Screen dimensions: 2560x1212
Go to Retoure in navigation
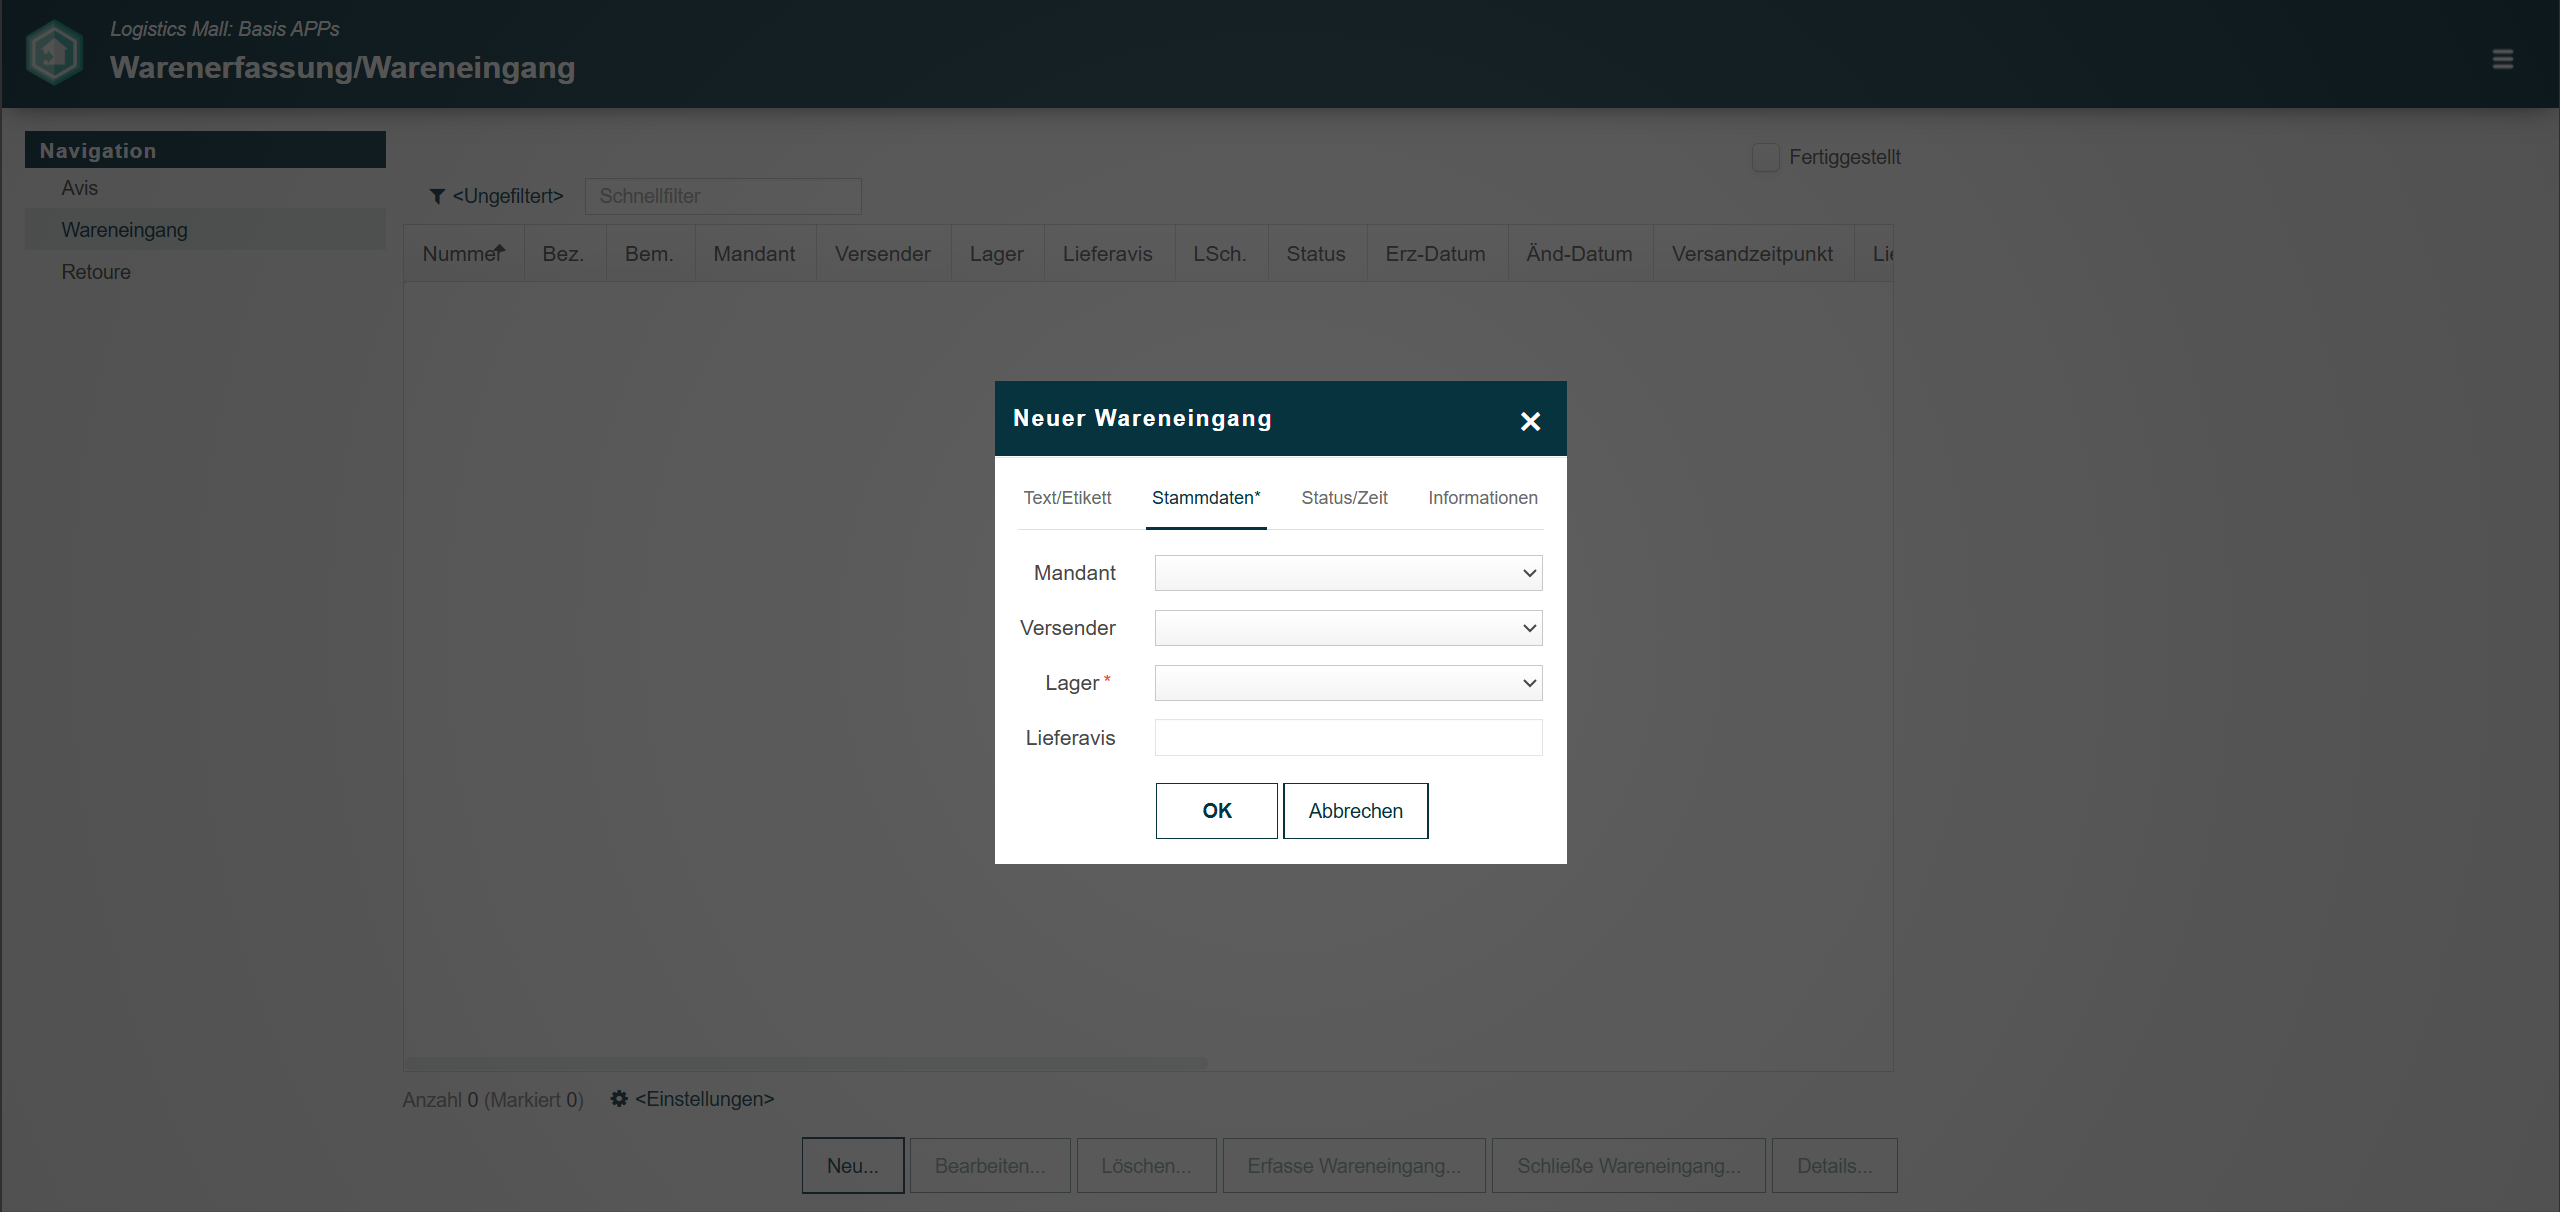pos(96,272)
